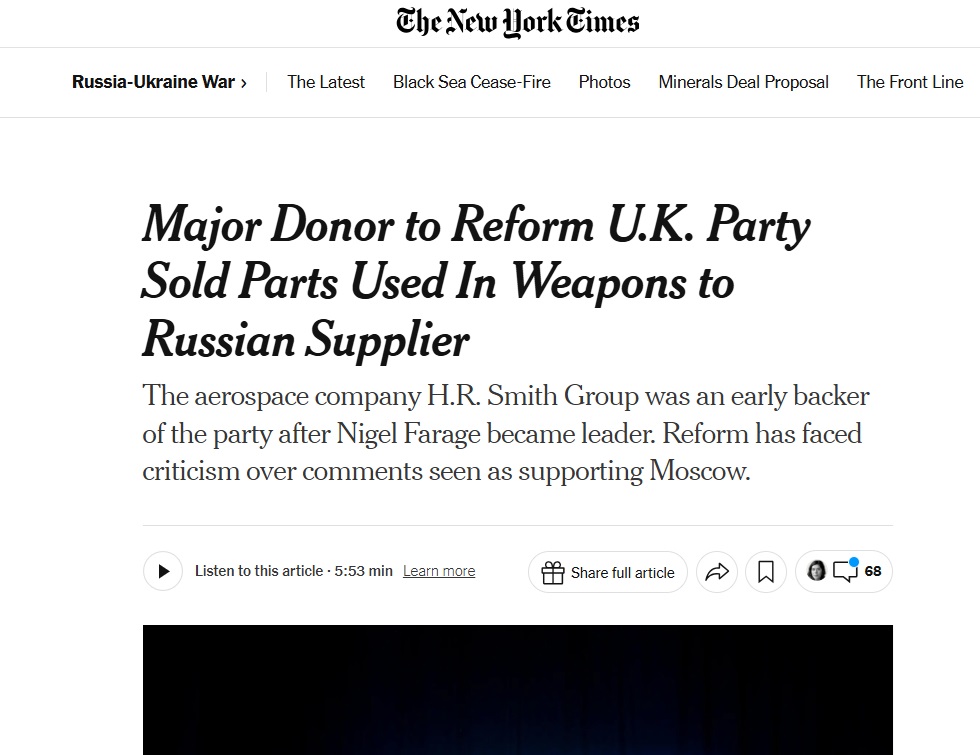Click the share arrow icon
Image resolution: width=980 pixels, height=755 pixels.
pyautogui.click(x=716, y=572)
